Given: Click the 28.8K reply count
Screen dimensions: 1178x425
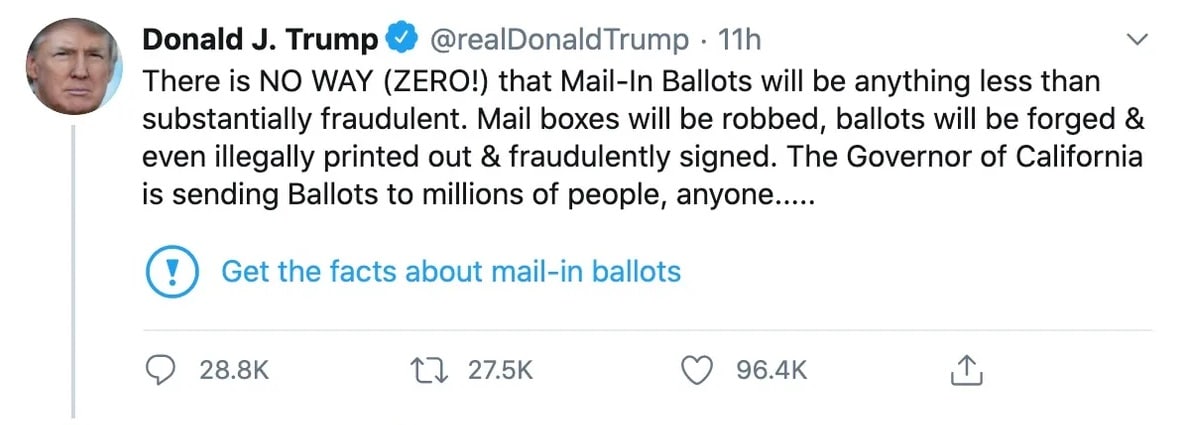Looking at the screenshot, I should (234, 371).
